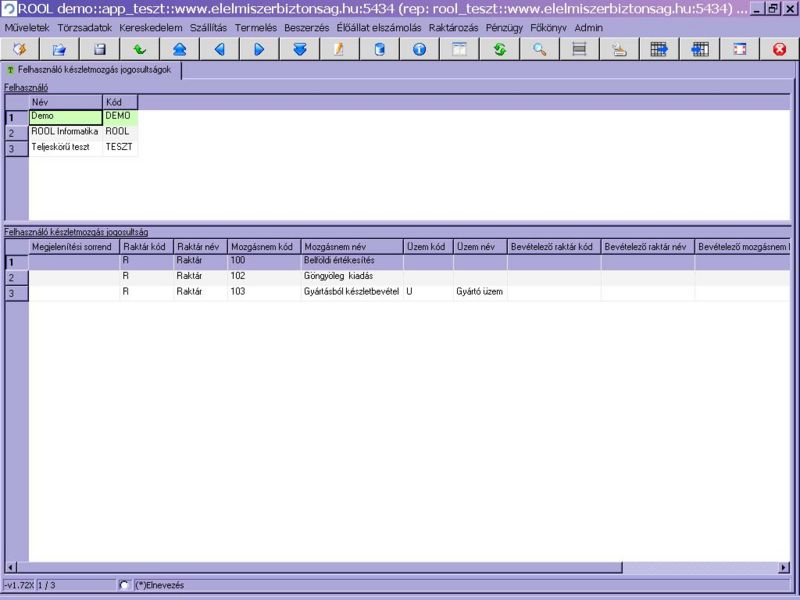The height and width of the screenshot is (600, 800).
Task: Click the red X exit toolbar icon
Action: (779, 49)
